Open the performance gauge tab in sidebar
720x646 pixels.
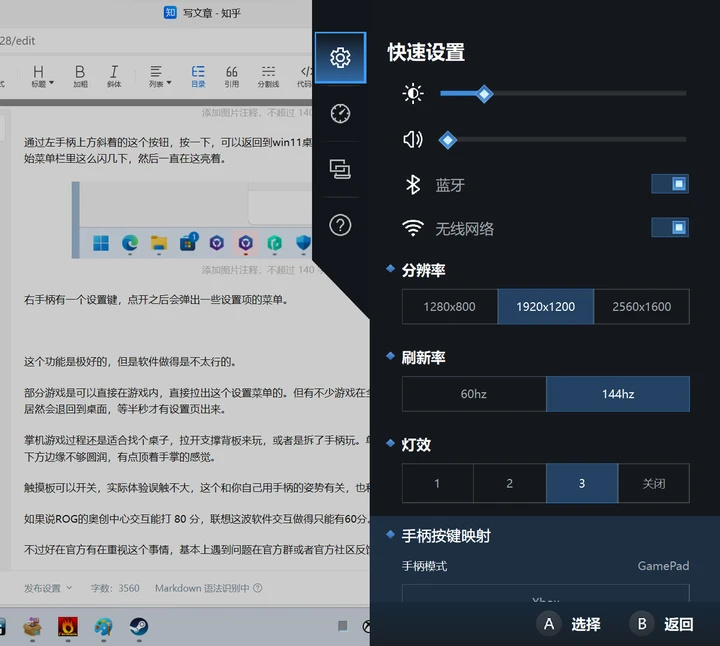pos(340,113)
